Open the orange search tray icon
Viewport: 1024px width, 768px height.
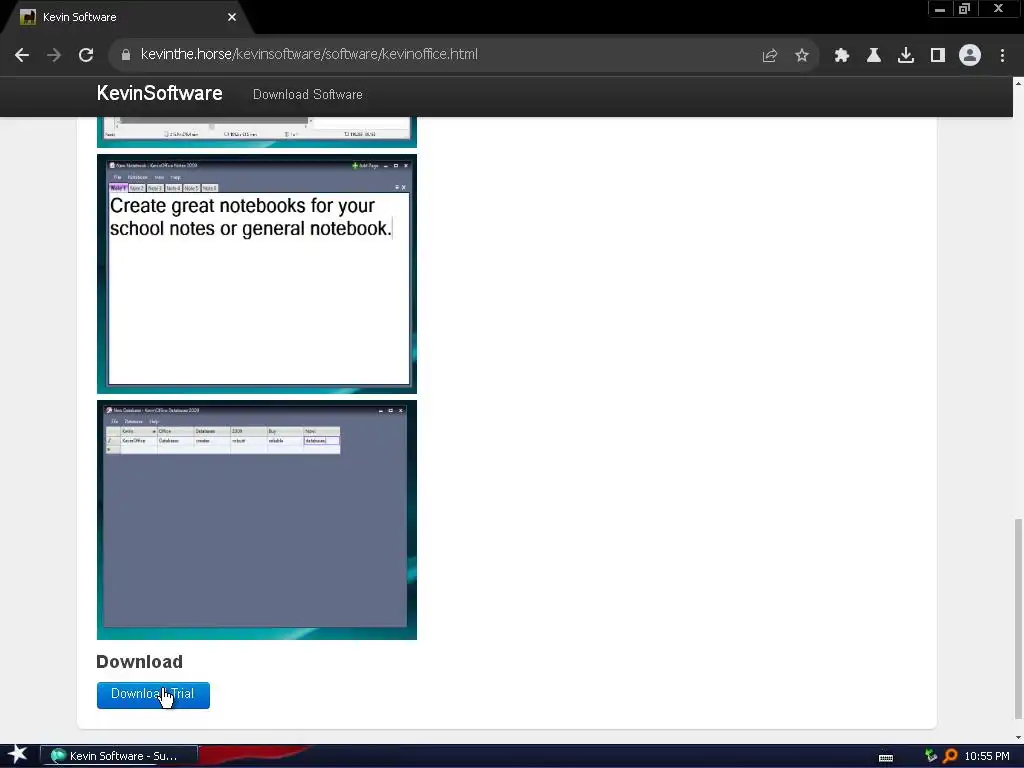(950, 756)
